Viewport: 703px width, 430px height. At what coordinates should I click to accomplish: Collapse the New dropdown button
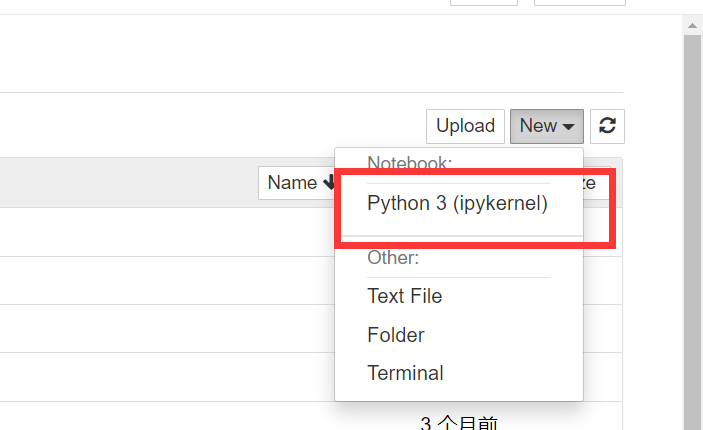click(x=547, y=126)
